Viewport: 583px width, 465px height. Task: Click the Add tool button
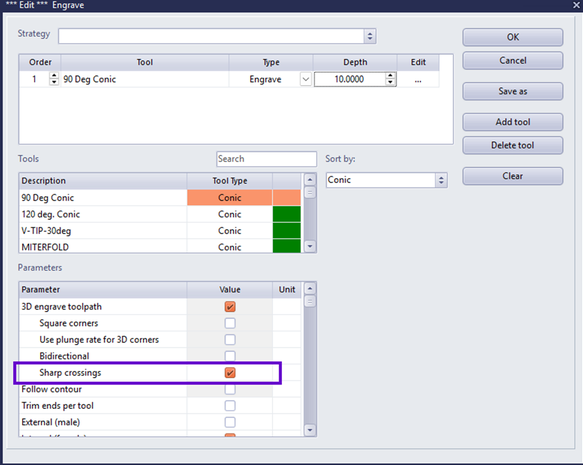512,122
